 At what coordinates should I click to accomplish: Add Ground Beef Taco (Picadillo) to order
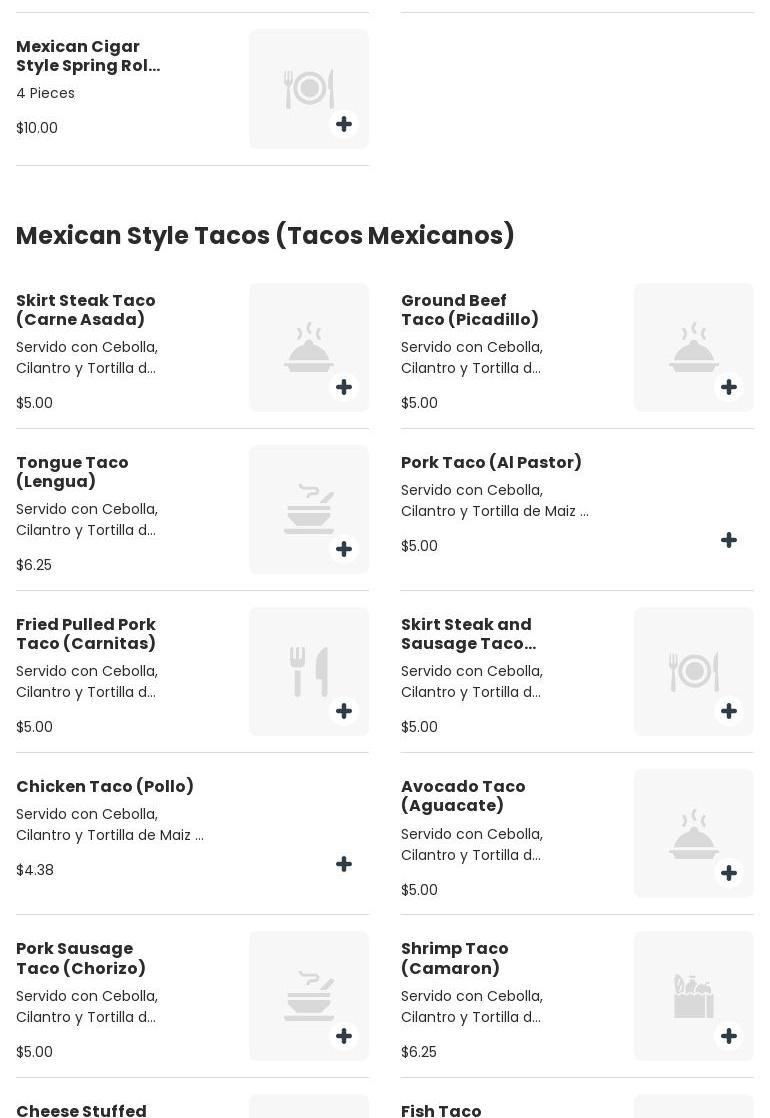(729, 387)
